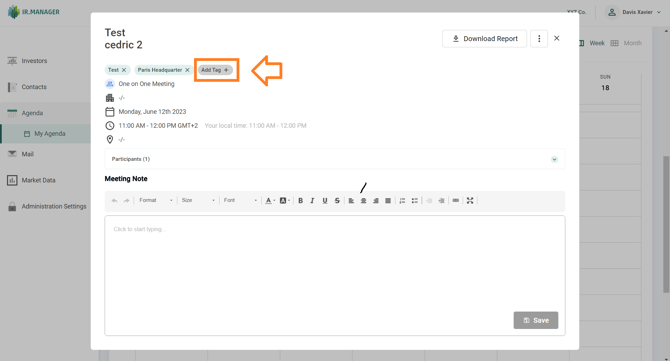Screen dimensions: 670x361
Task: Undo the last edit in editor
Action: click(115, 200)
